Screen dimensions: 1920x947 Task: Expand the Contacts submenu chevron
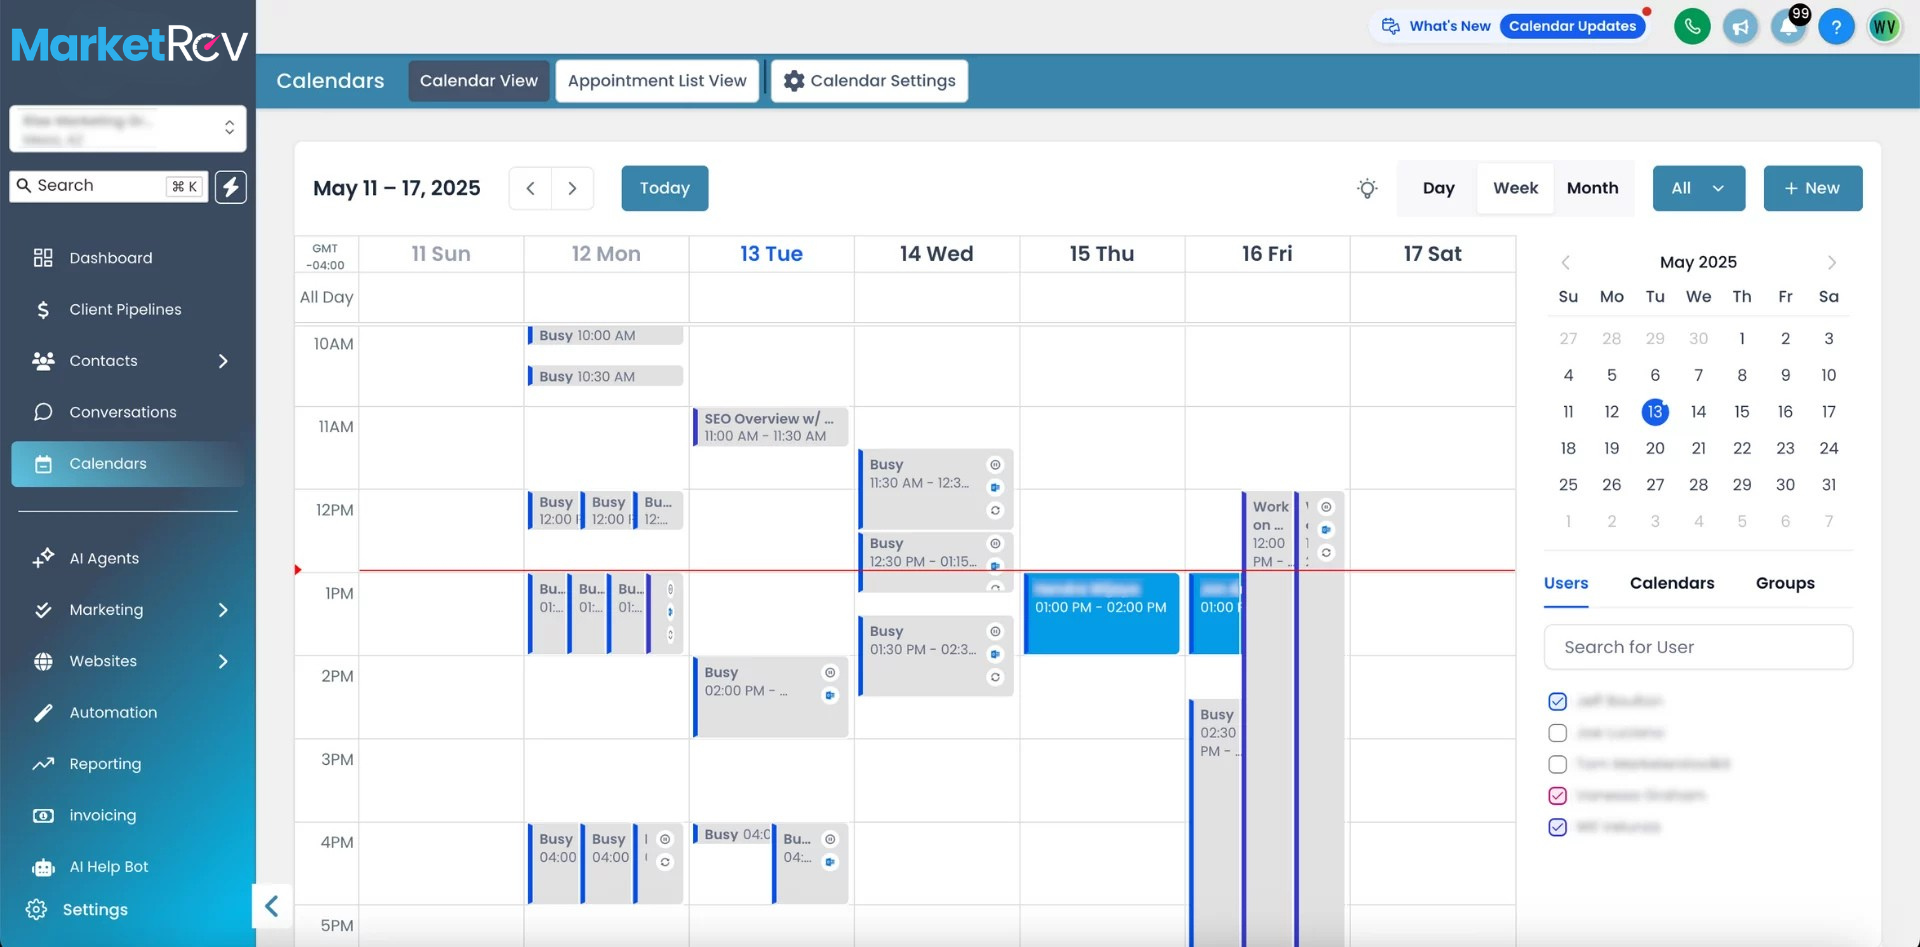[x=223, y=361]
